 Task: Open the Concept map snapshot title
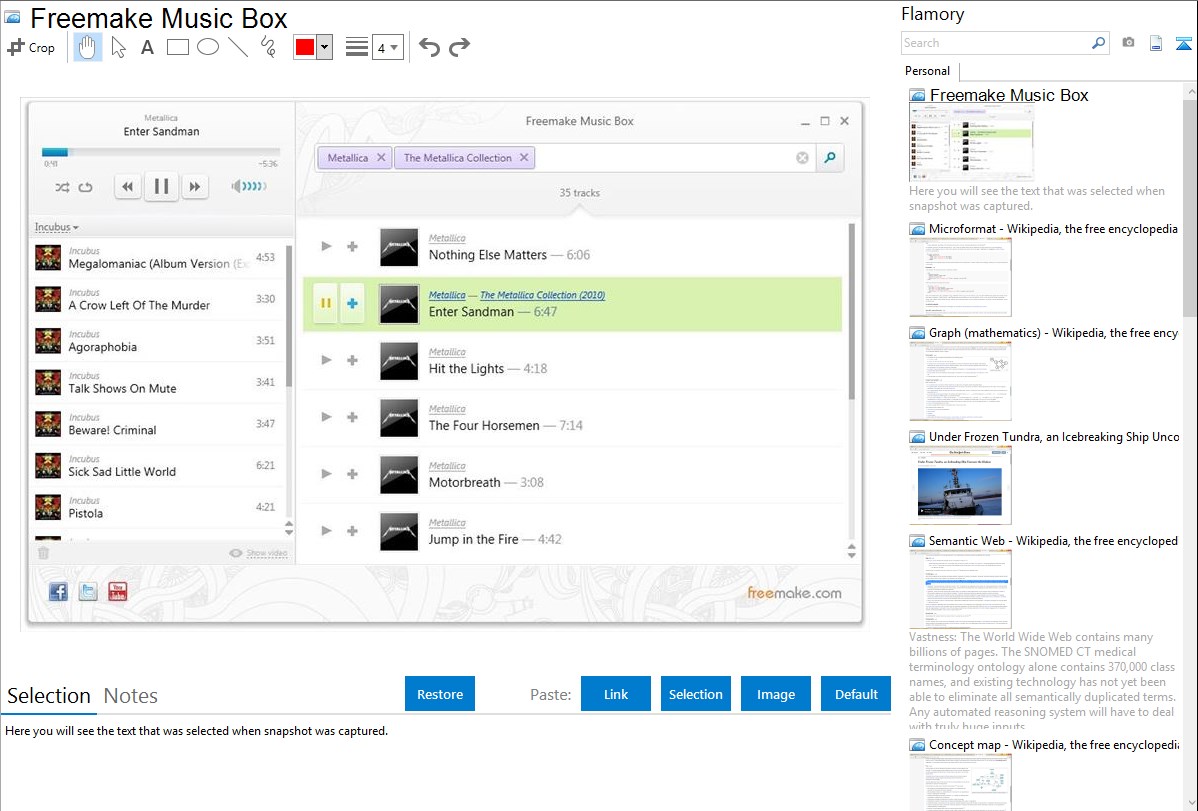click(x=1054, y=745)
